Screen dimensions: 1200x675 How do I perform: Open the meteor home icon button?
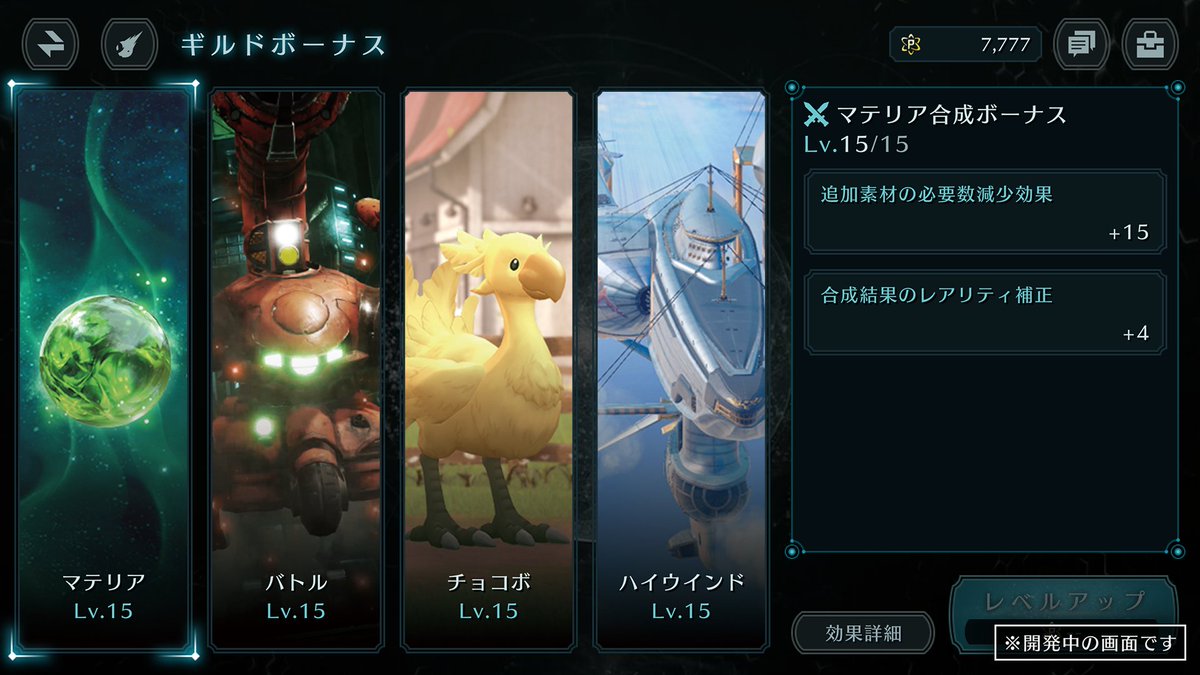coord(129,44)
